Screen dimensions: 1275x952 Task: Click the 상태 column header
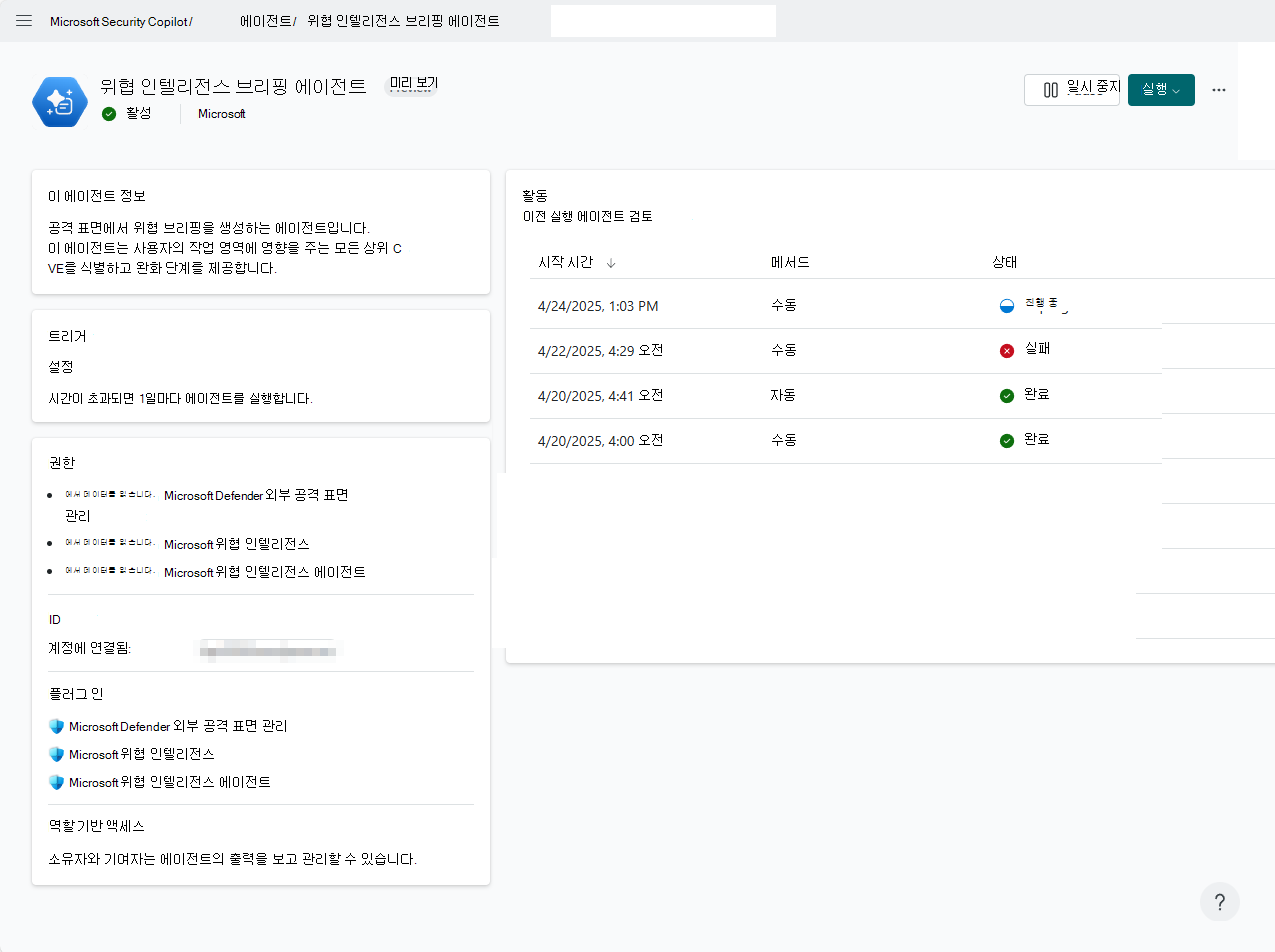[x=1004, y=262]
